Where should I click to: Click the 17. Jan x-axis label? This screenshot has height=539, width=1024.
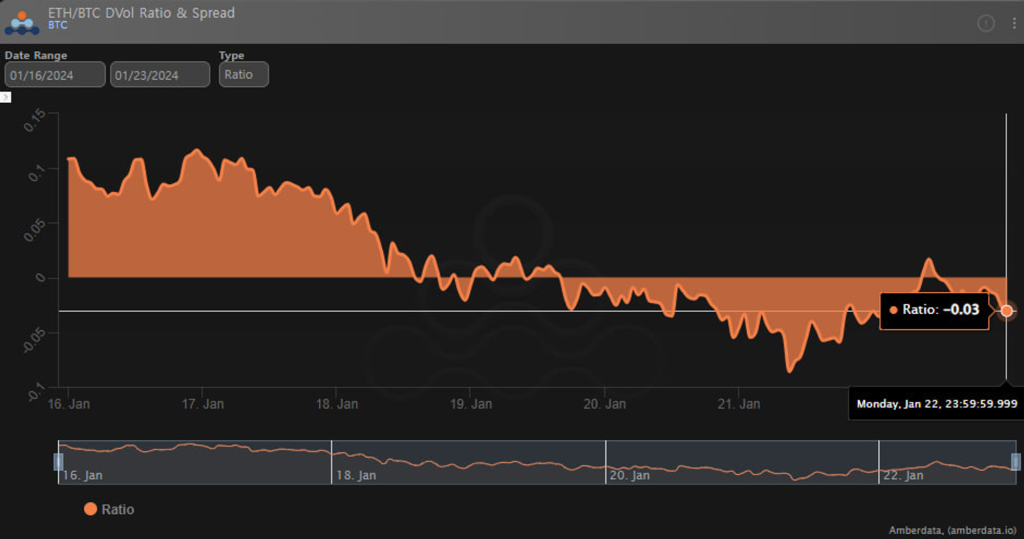pos(202,404)
